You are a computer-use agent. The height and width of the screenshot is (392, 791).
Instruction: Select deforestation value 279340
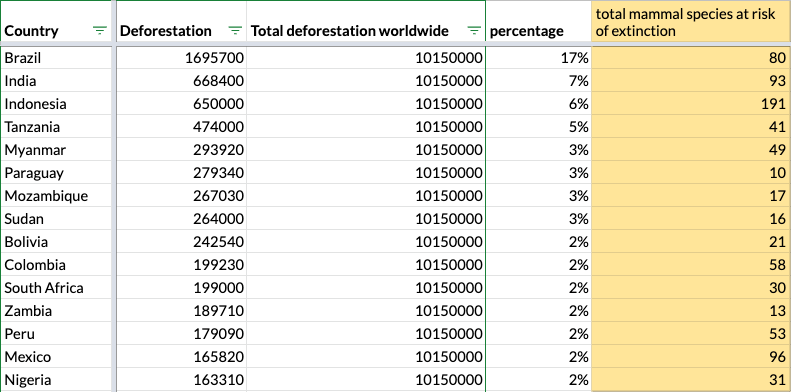(182, 173)
